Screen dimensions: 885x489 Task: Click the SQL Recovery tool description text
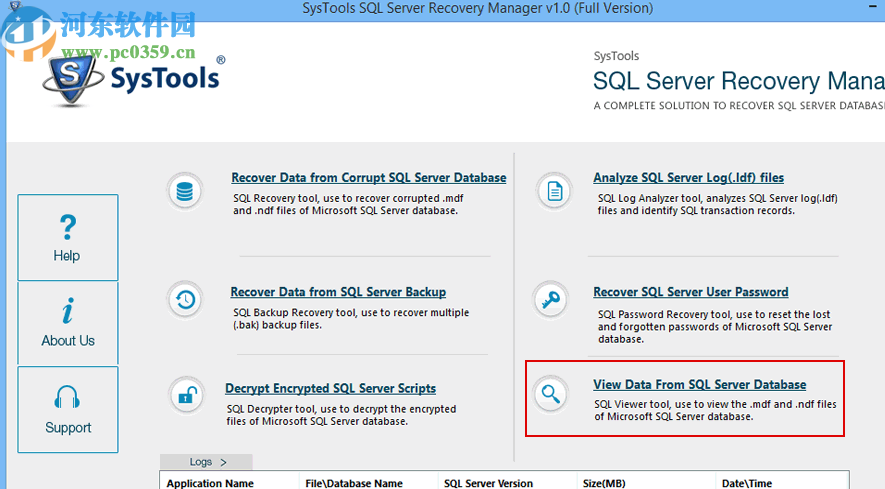pos(348,204)
